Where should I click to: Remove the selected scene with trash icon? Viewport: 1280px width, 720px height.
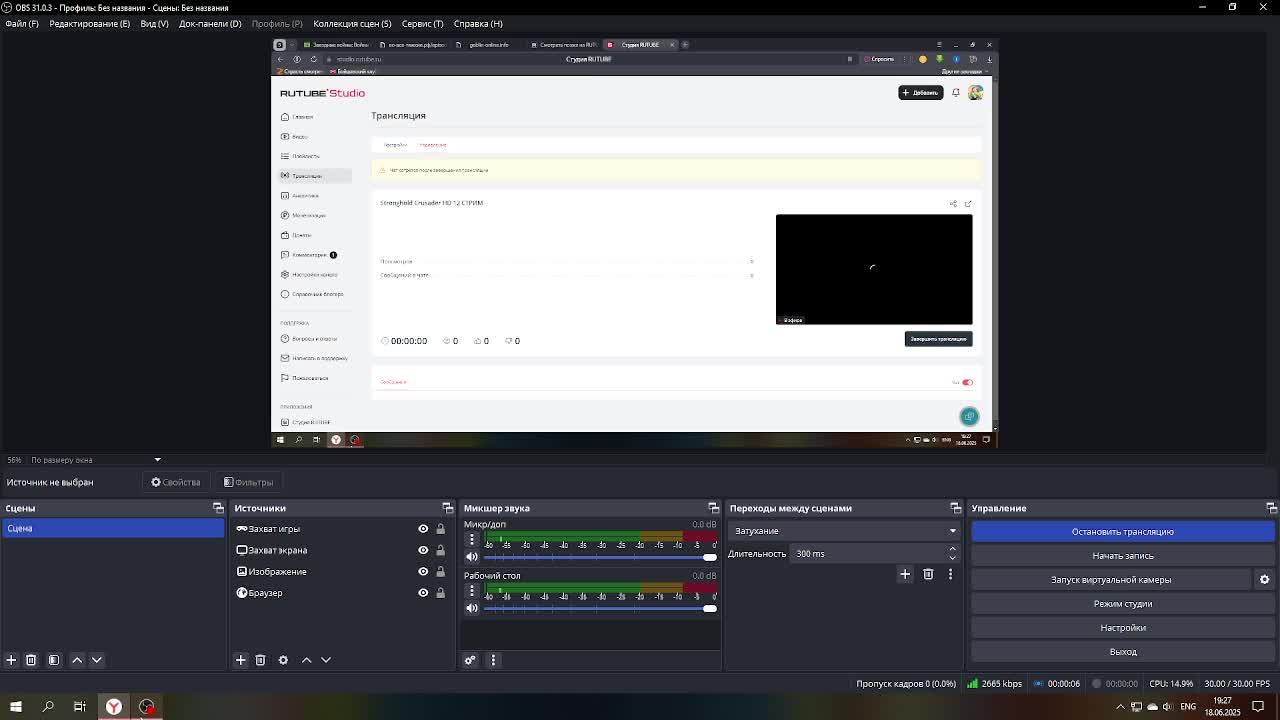pos(31,660)
